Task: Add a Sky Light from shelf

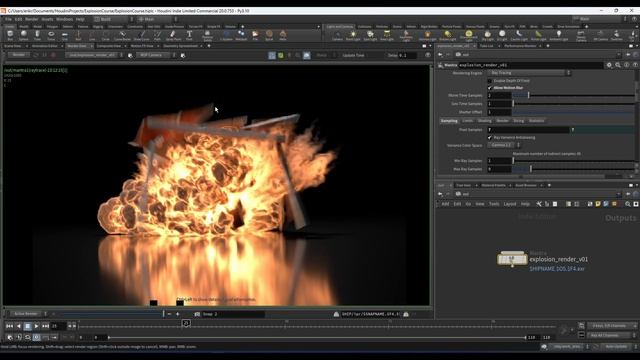Action: click(x=487, y=36)
